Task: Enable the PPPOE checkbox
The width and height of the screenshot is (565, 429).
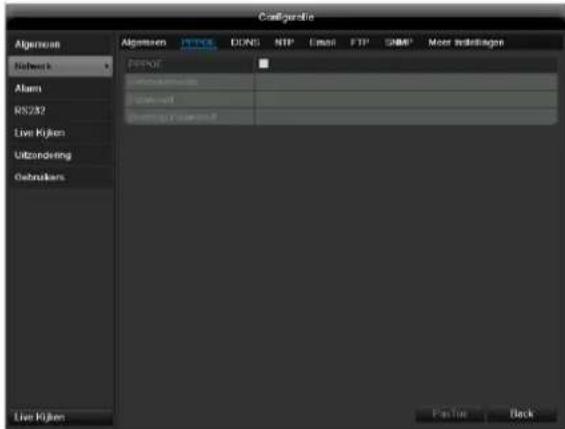Action: pyautogui.click(x=263, y=64)
